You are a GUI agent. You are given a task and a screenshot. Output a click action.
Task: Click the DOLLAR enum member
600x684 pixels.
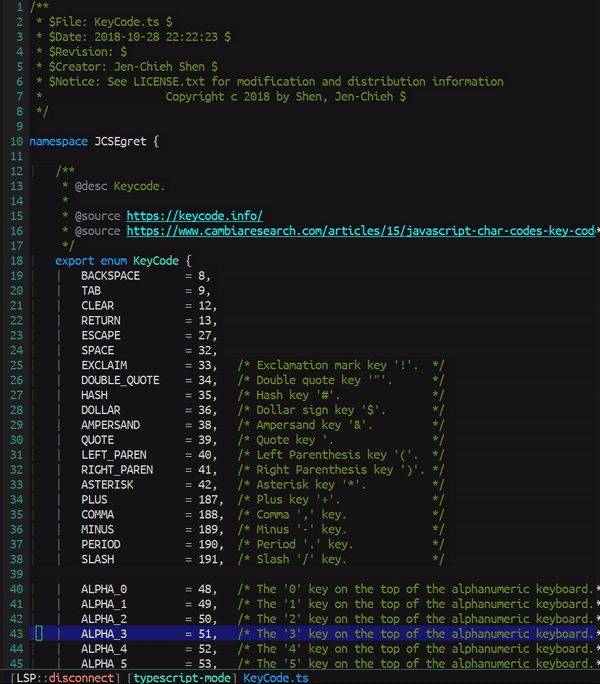101,410
